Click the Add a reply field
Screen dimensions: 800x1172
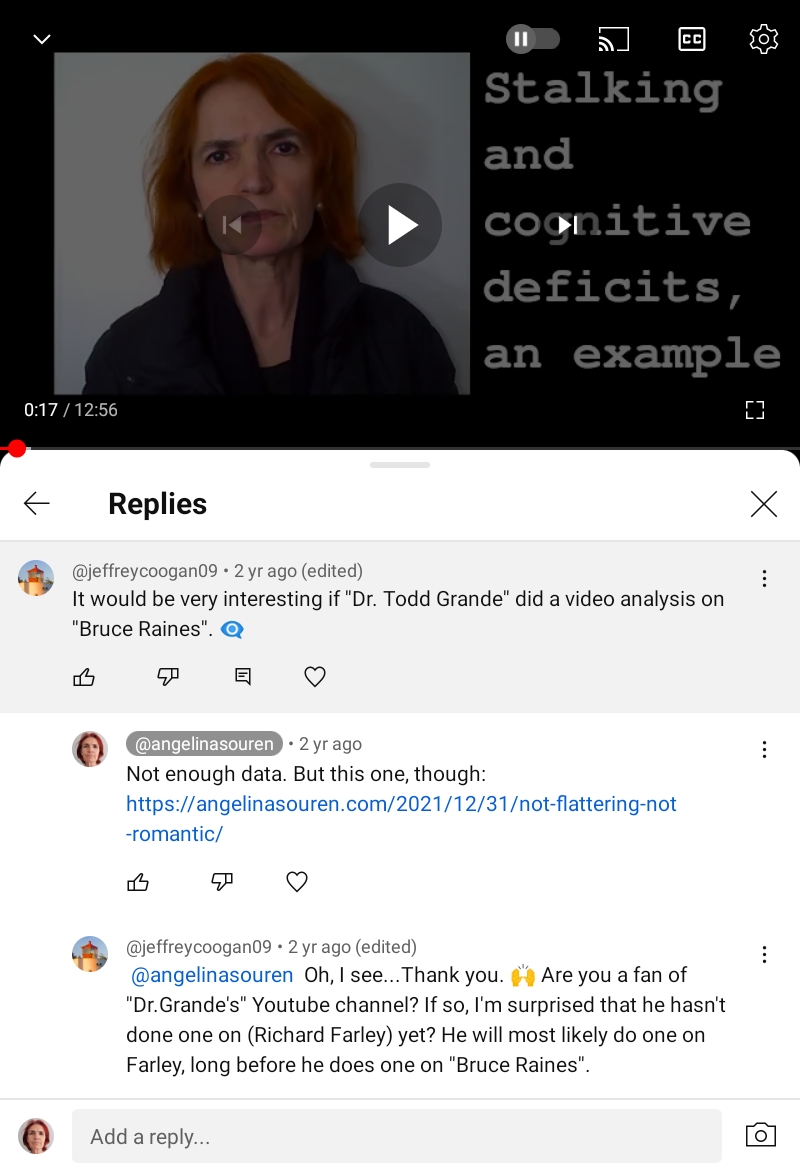pyautogui.click(x=397, y=1136)
